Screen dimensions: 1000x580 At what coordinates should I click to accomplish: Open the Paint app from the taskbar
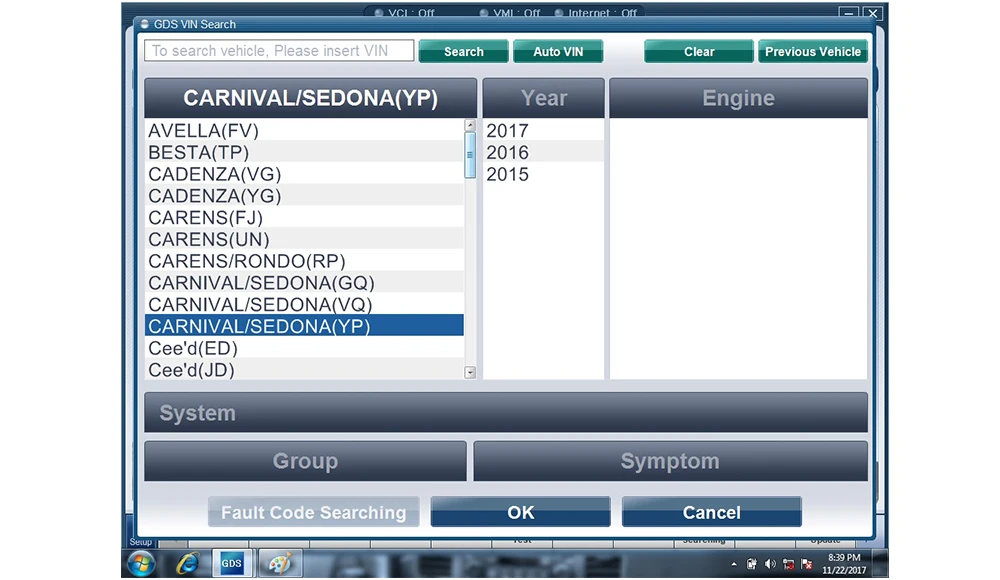280,563
